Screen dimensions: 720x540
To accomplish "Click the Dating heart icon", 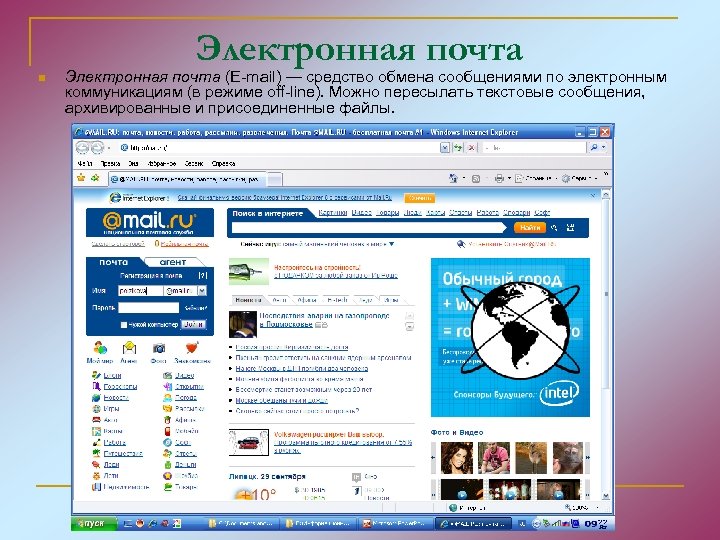I will tap(192, 348).
